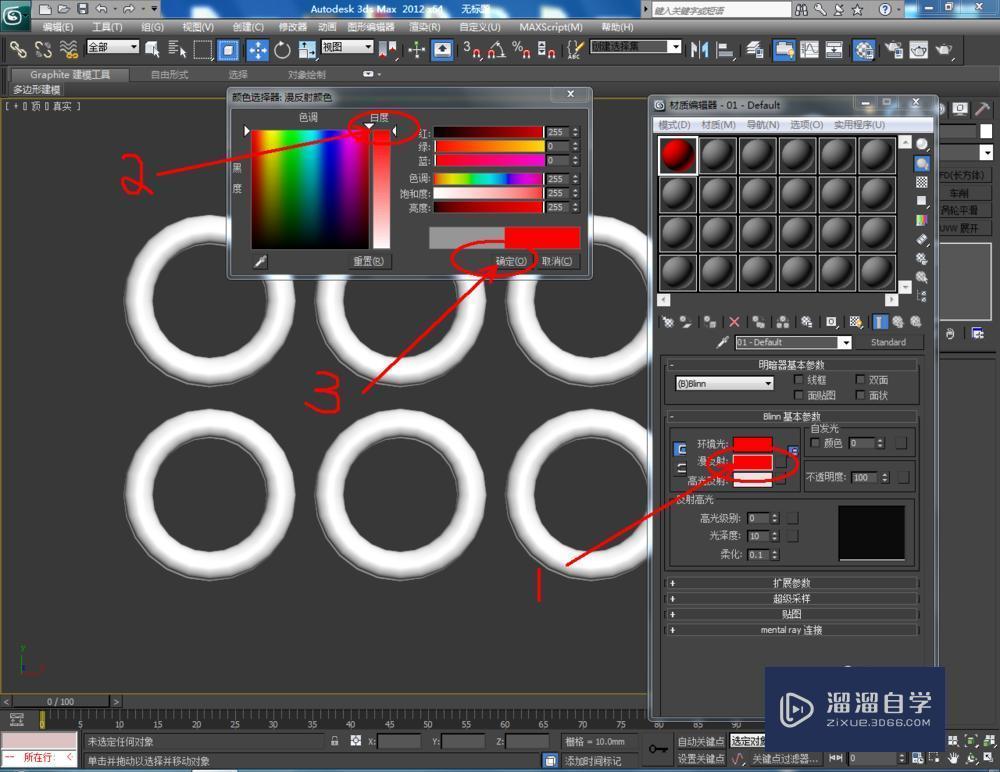Select the Select and Move tool
This screenshot has width=1000, height=772.
tap(259, 50)
